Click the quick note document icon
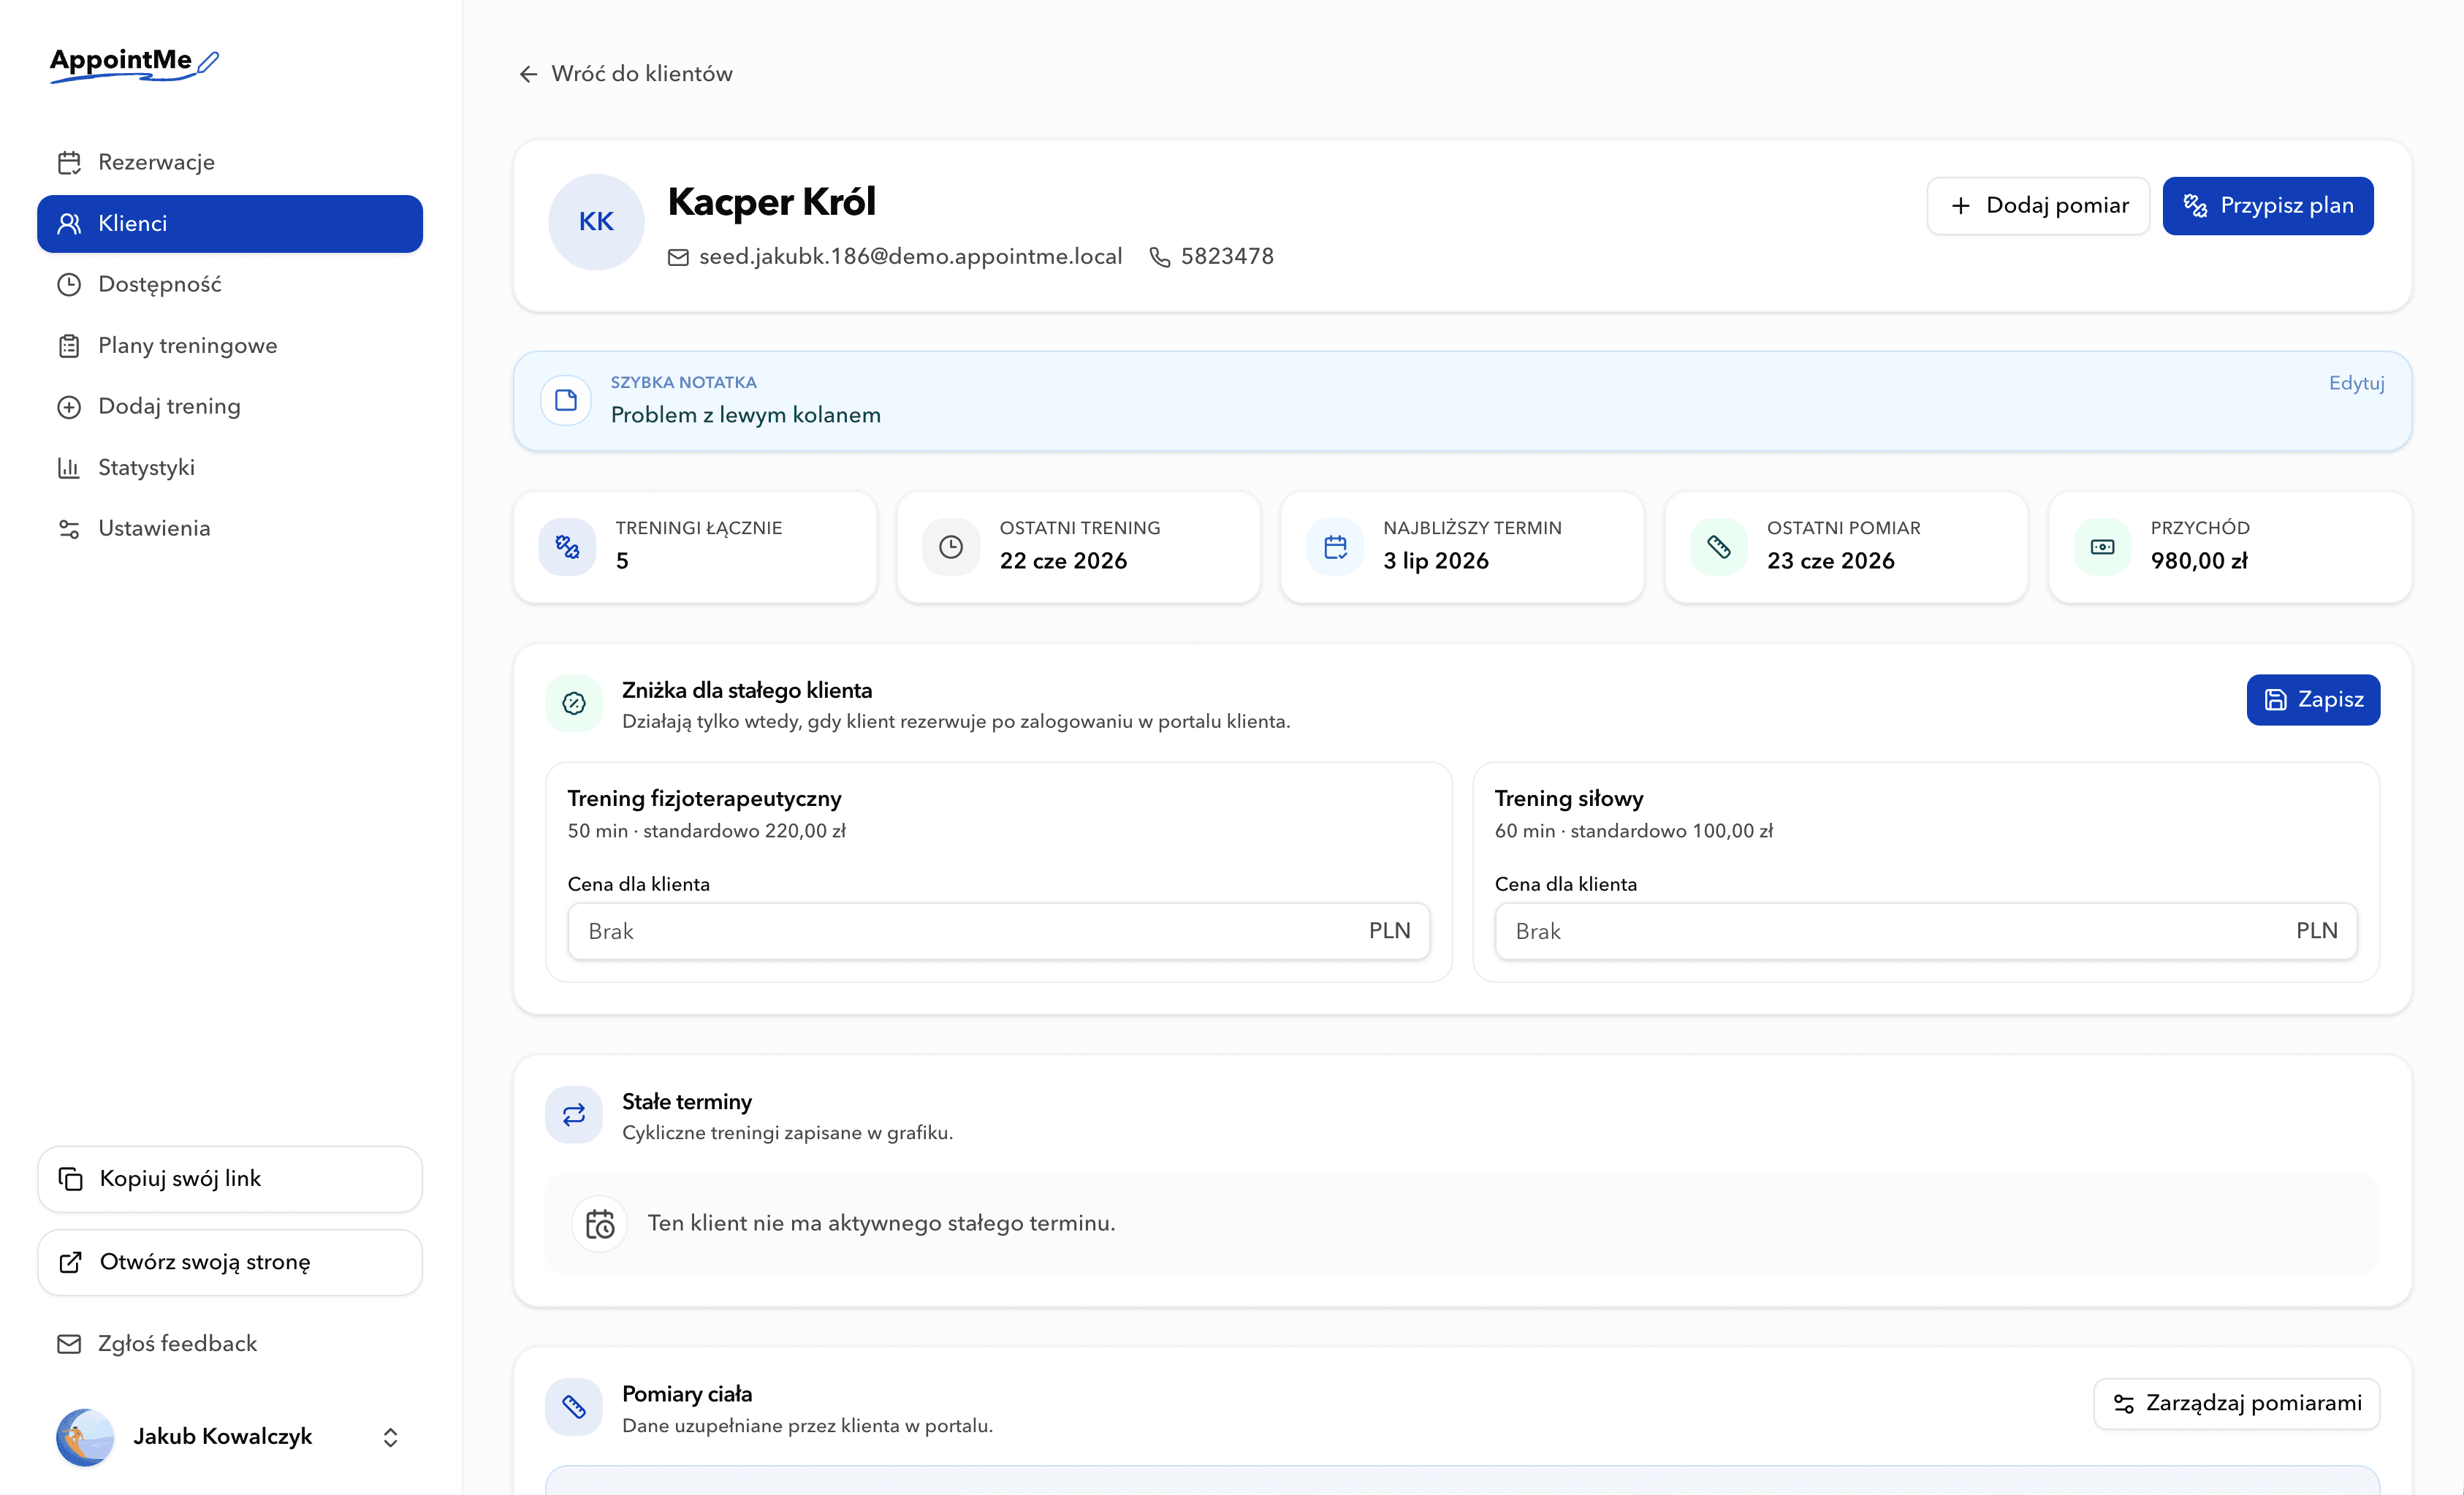2464x1495 pixels. click(566, 400)
